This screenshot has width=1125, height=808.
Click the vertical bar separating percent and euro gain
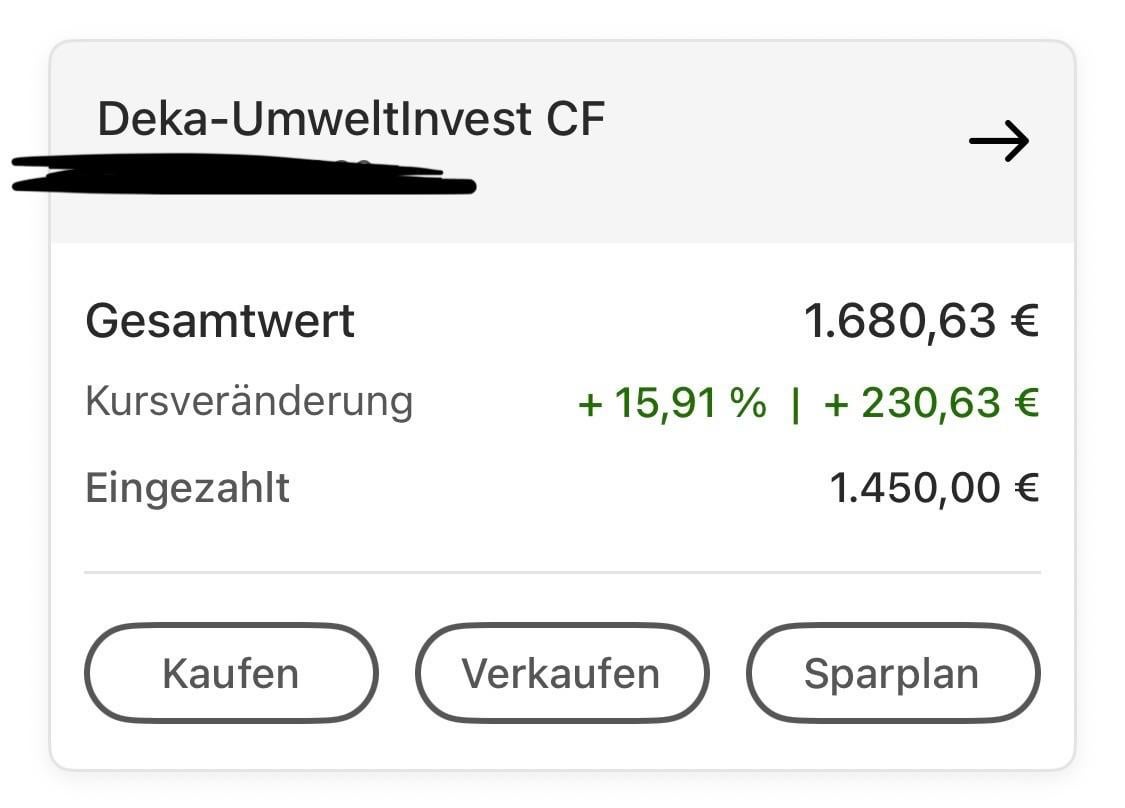(795, 404)
